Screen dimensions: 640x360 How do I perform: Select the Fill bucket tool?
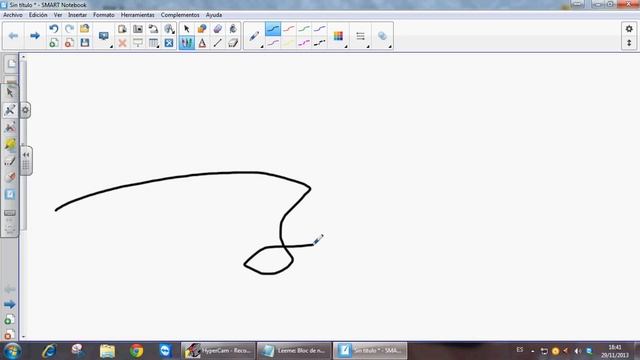(233, 29)
